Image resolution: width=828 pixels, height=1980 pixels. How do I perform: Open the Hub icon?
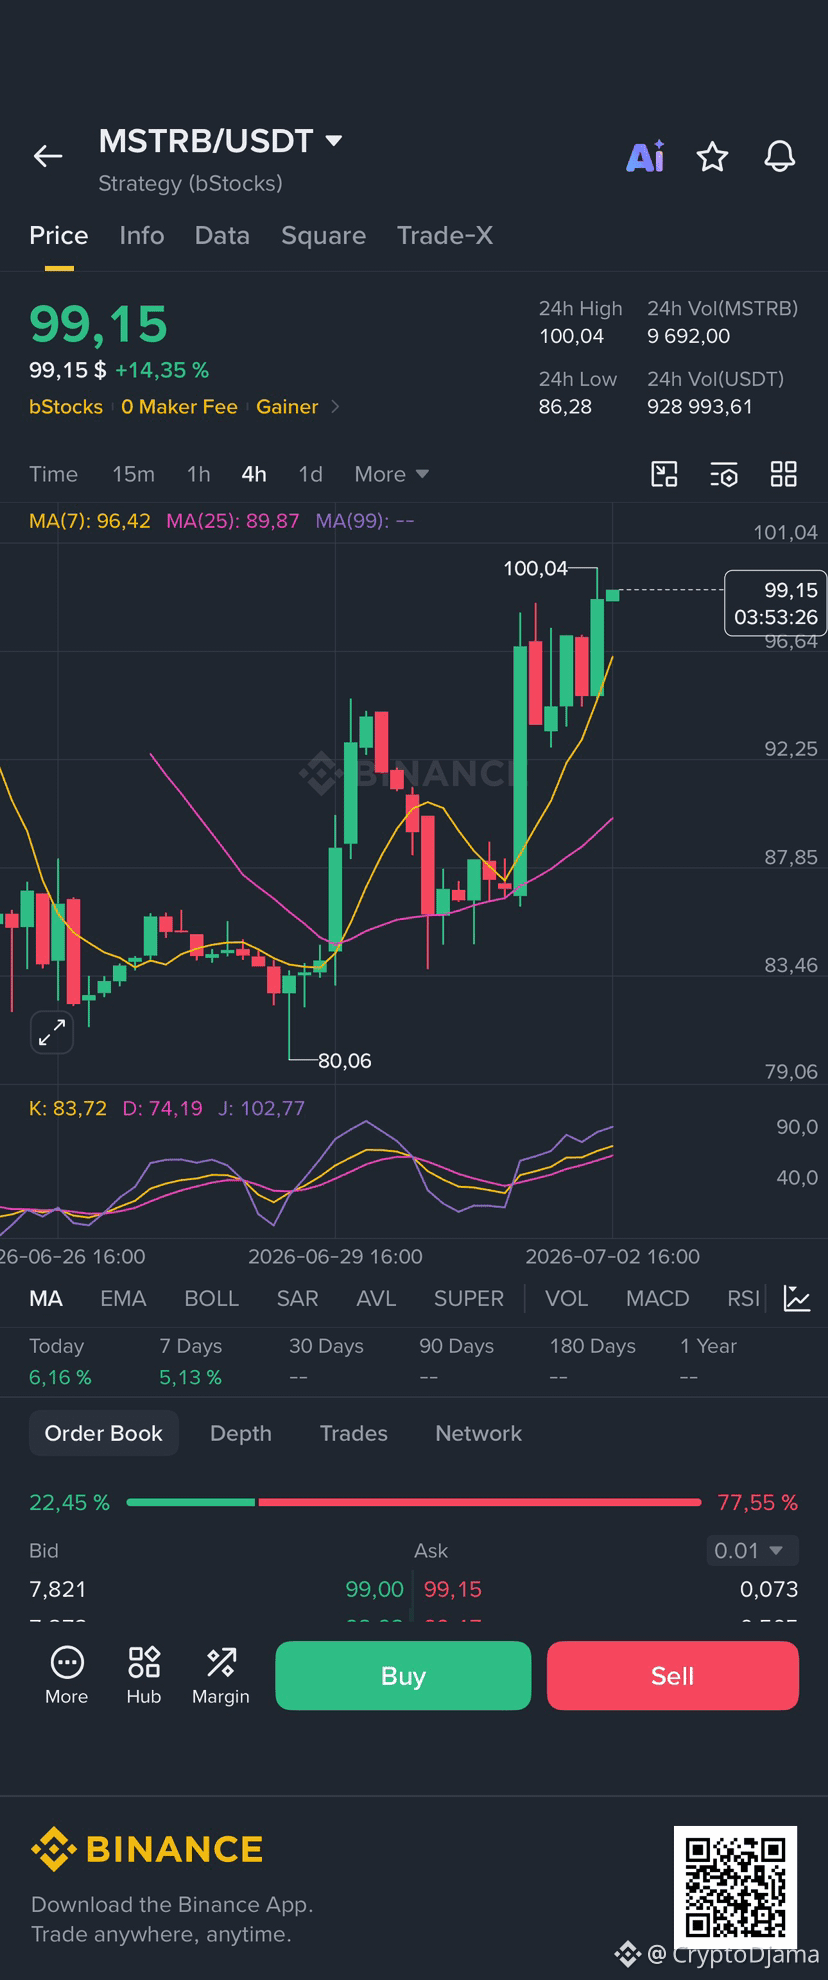[144, 1675]
